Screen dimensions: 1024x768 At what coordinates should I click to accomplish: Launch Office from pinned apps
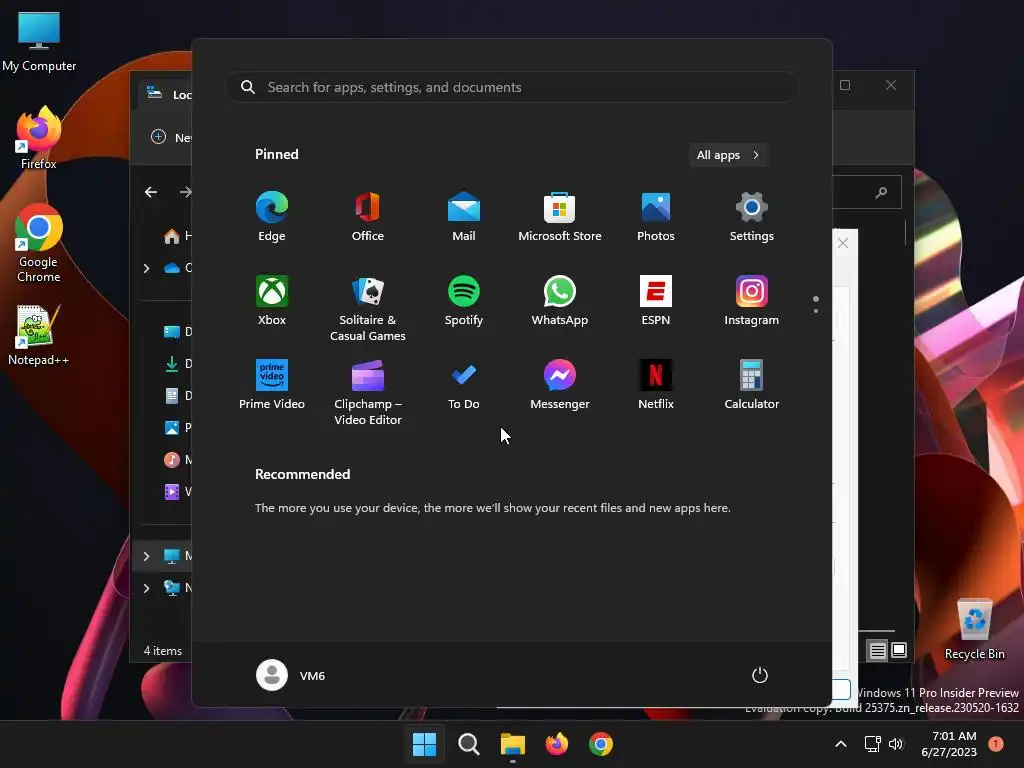coord(368,216)
